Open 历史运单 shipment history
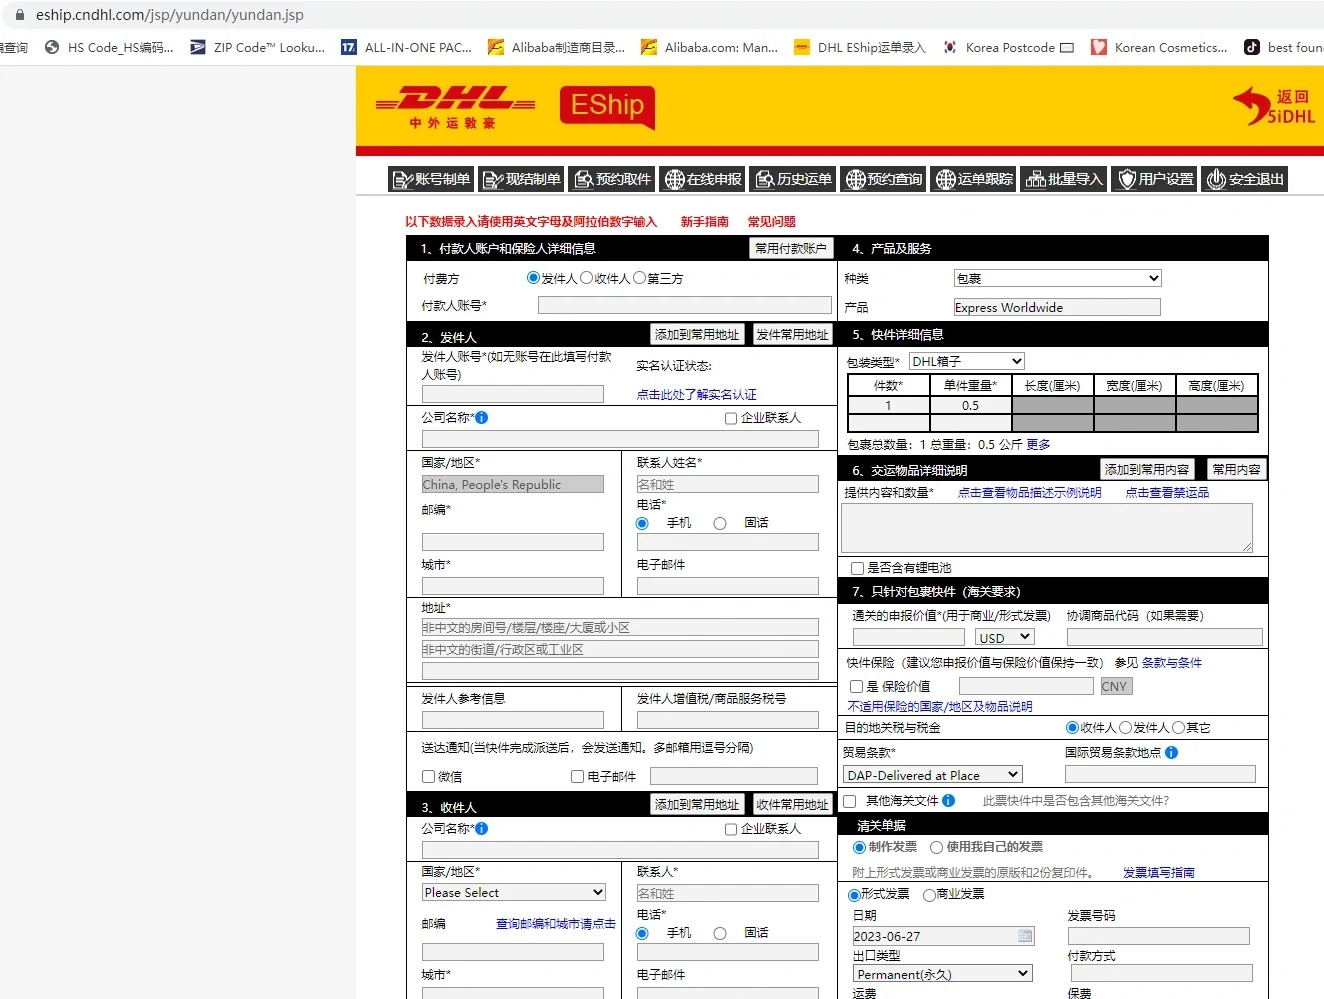This screenshot has width=1324, height=999. coord(793,179)
